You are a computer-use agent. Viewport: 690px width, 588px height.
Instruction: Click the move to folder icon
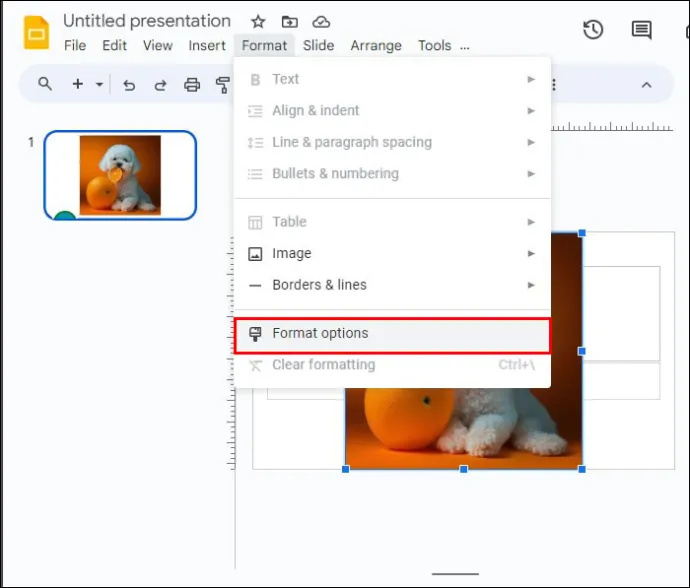click(x=290, y=22)
